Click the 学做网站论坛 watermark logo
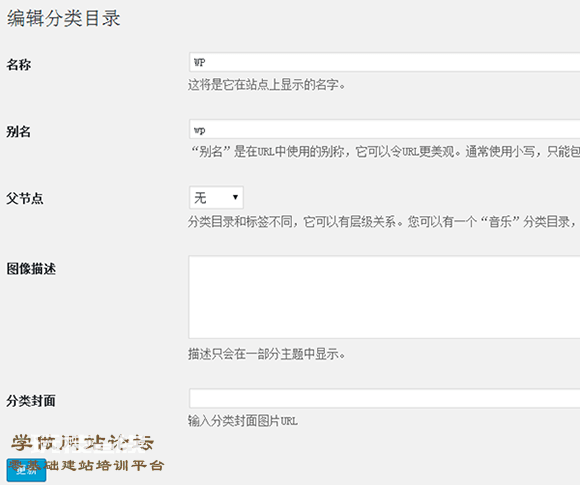Screen dimensions: 580x485 click(x=82, y=443)
